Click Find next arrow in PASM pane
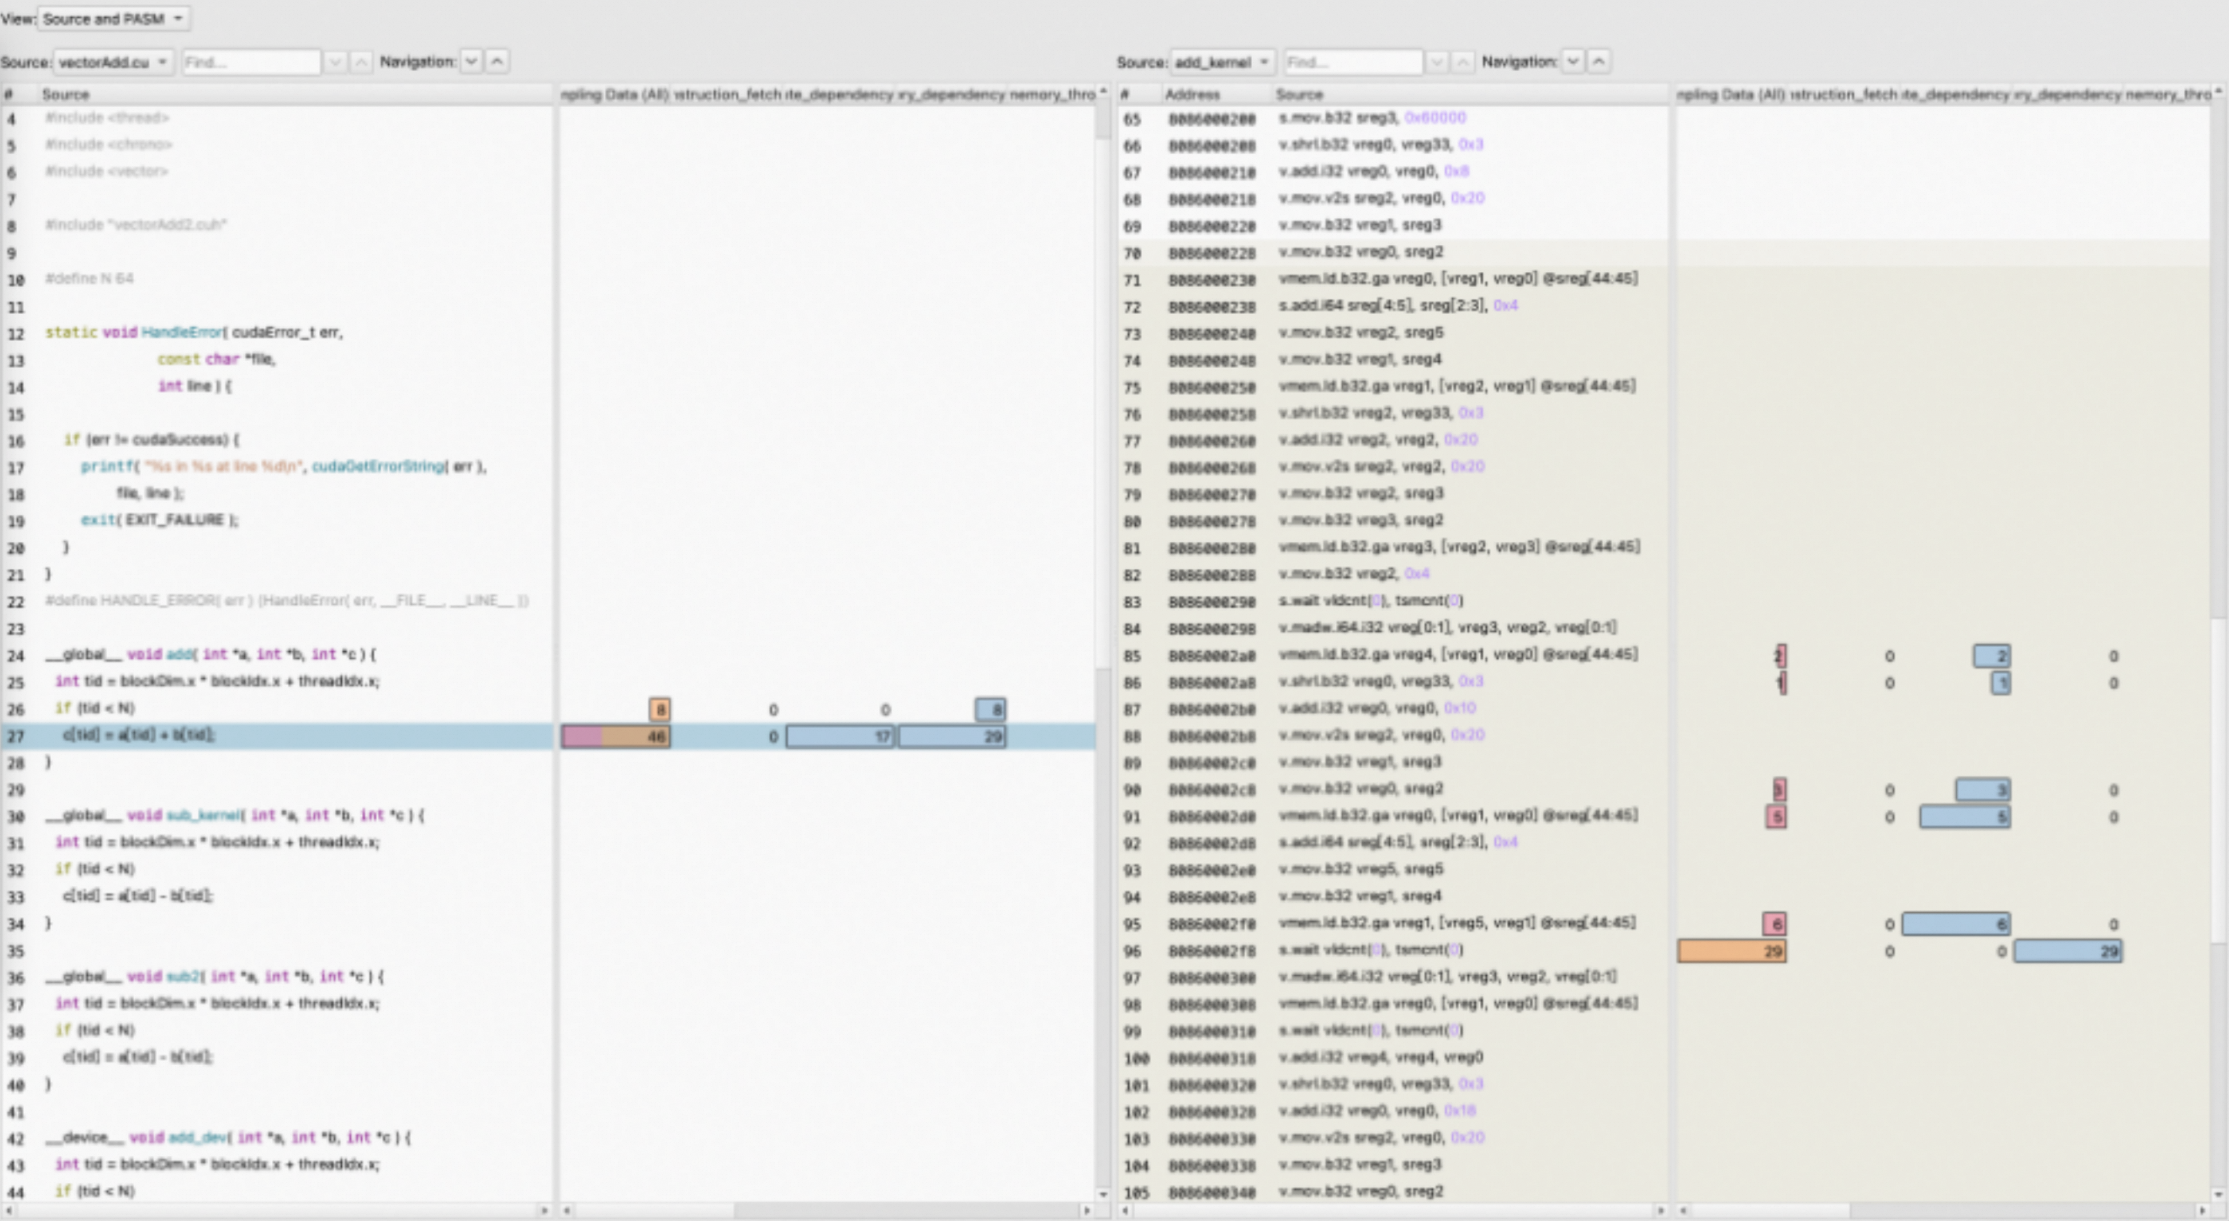Screen dimensions: 2229x1221 [1437, 62]
